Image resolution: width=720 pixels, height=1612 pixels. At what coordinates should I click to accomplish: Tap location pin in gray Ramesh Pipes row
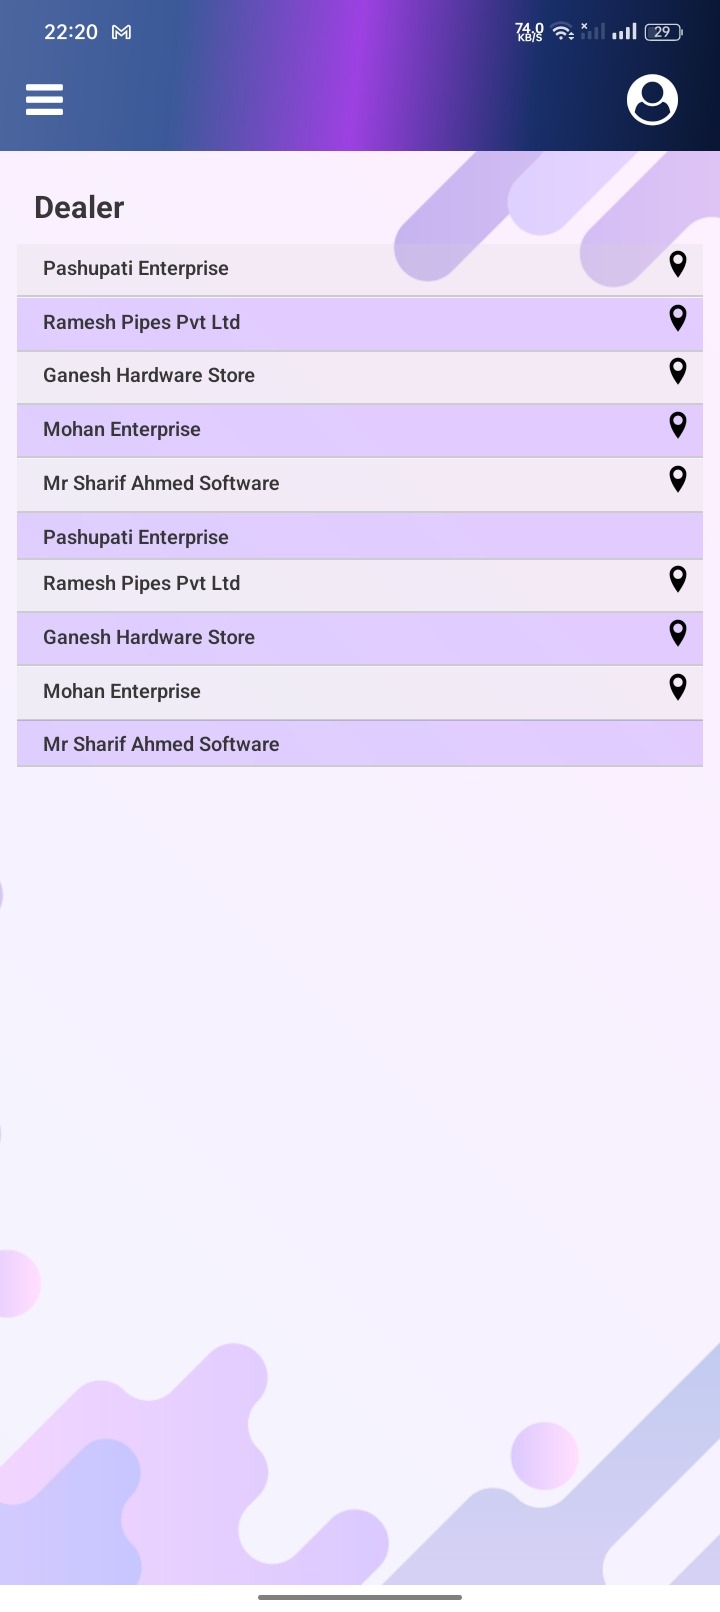677,579
